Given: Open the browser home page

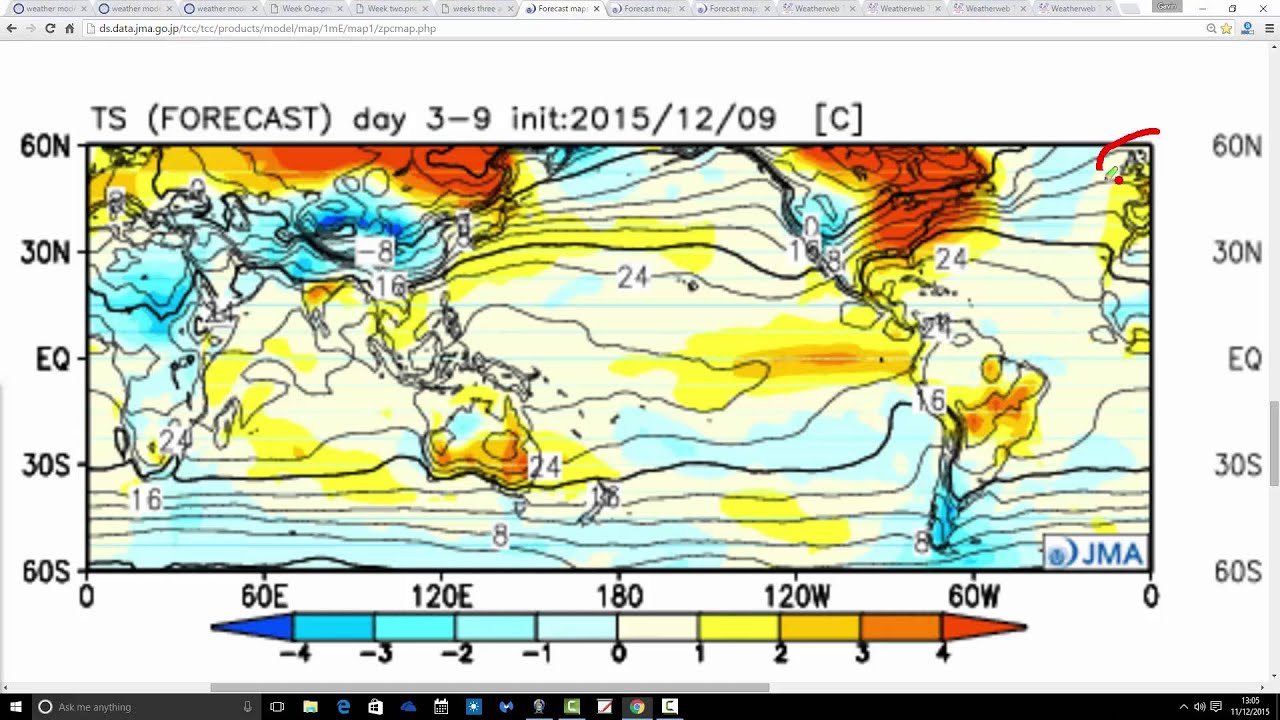Looking at the screenshot, I should click(69, 29).
